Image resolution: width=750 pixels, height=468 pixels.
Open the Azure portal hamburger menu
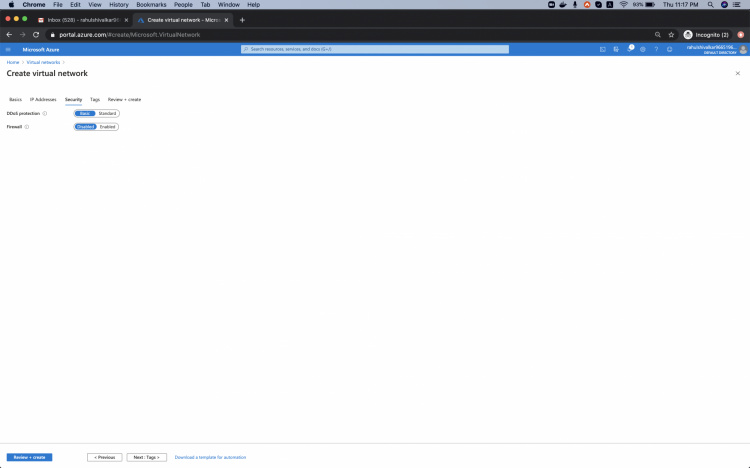(x=8, y=49)
